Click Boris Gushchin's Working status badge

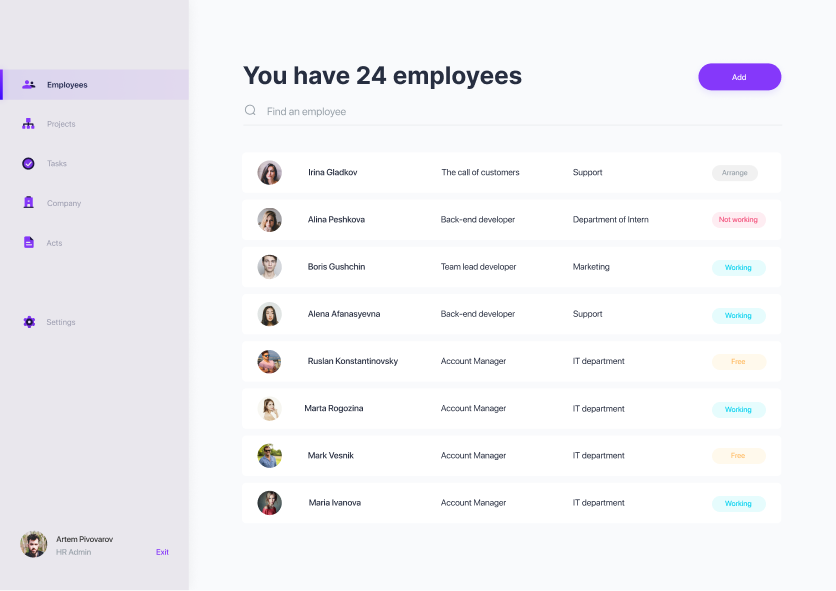738,268
